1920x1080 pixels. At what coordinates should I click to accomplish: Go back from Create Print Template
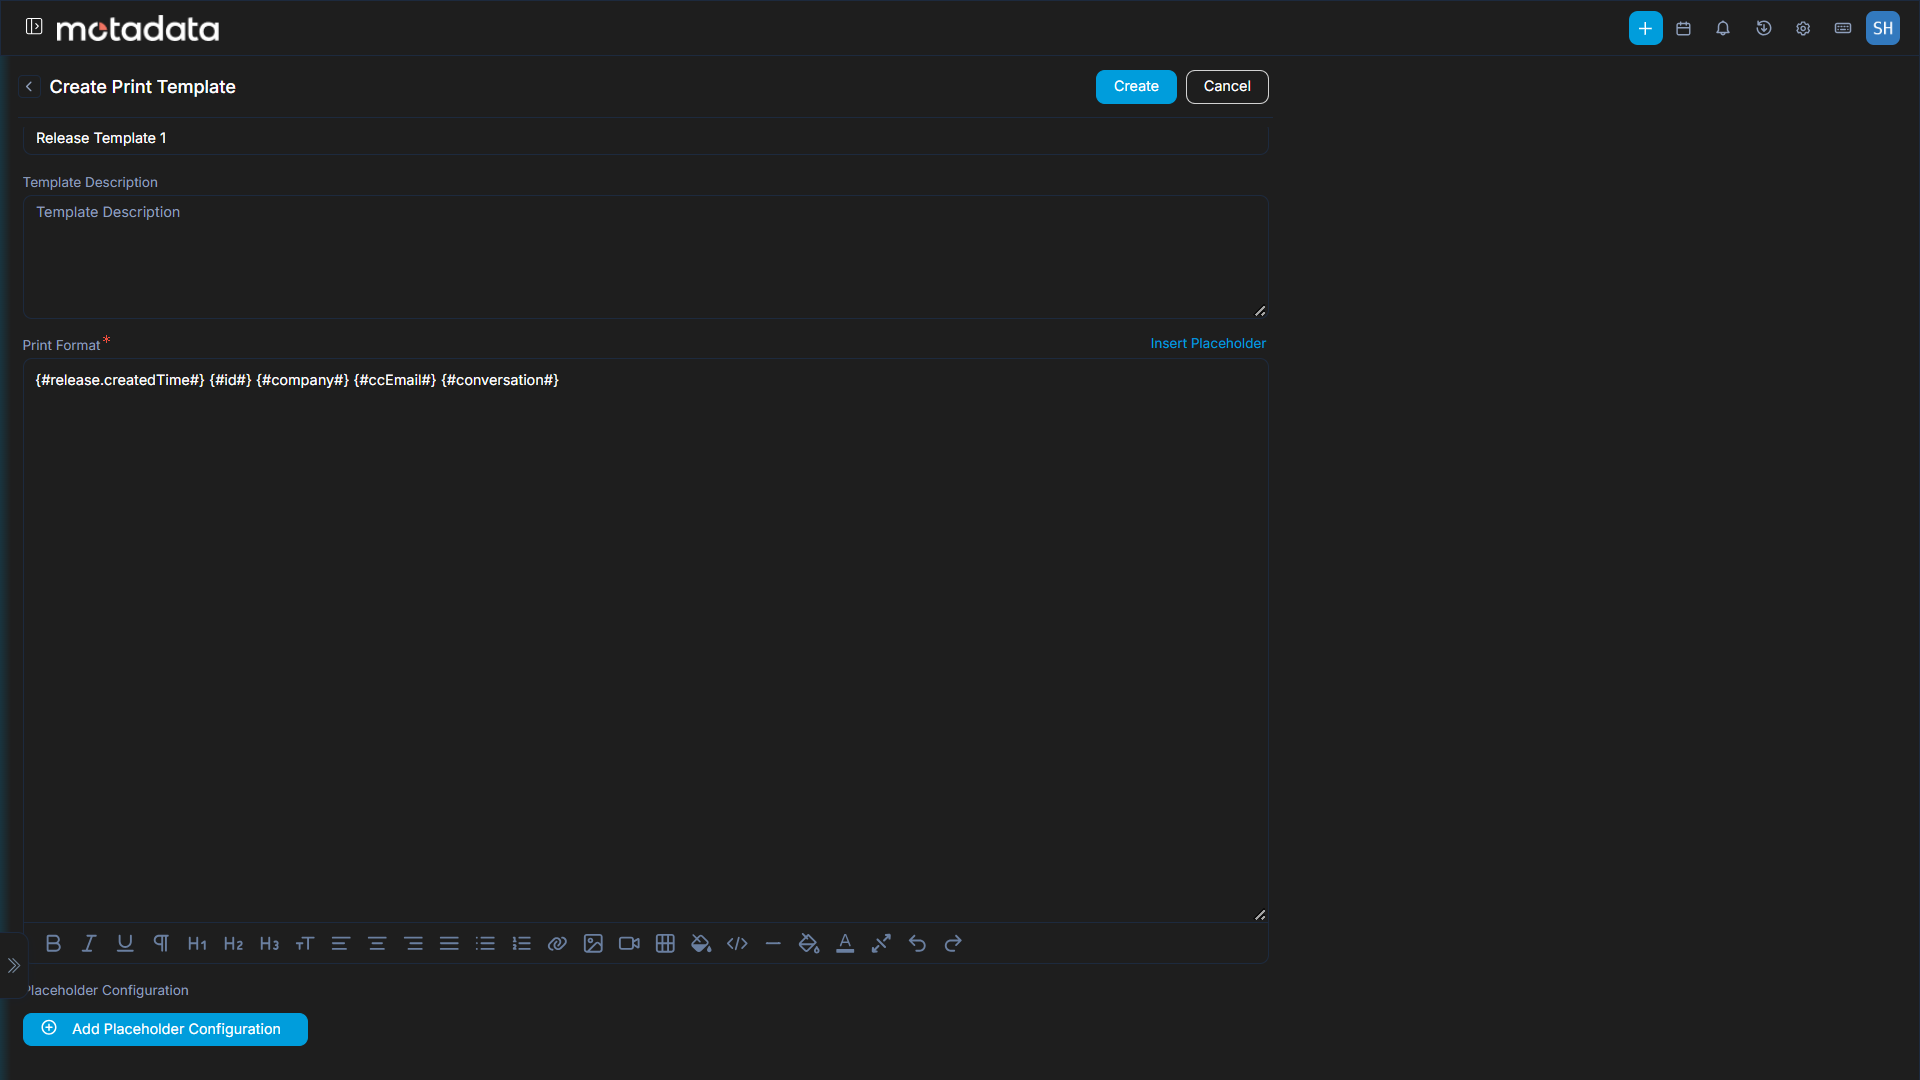point(29,87)
